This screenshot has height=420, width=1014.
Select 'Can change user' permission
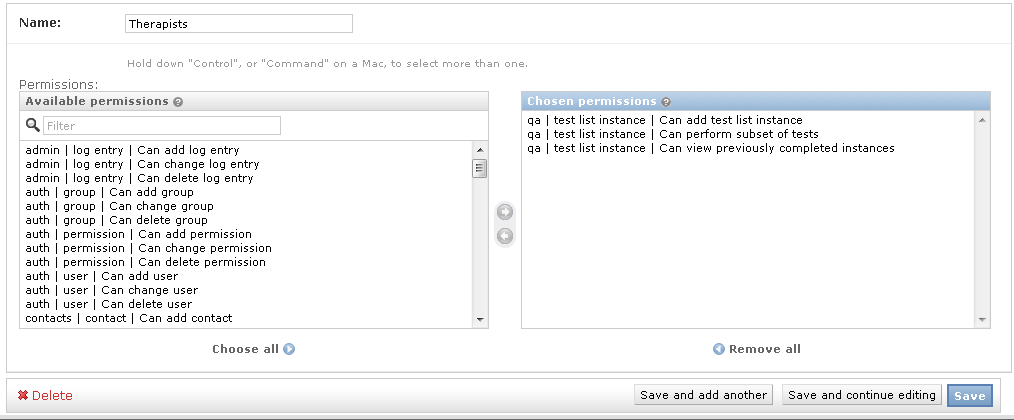(x=247, y=290)
